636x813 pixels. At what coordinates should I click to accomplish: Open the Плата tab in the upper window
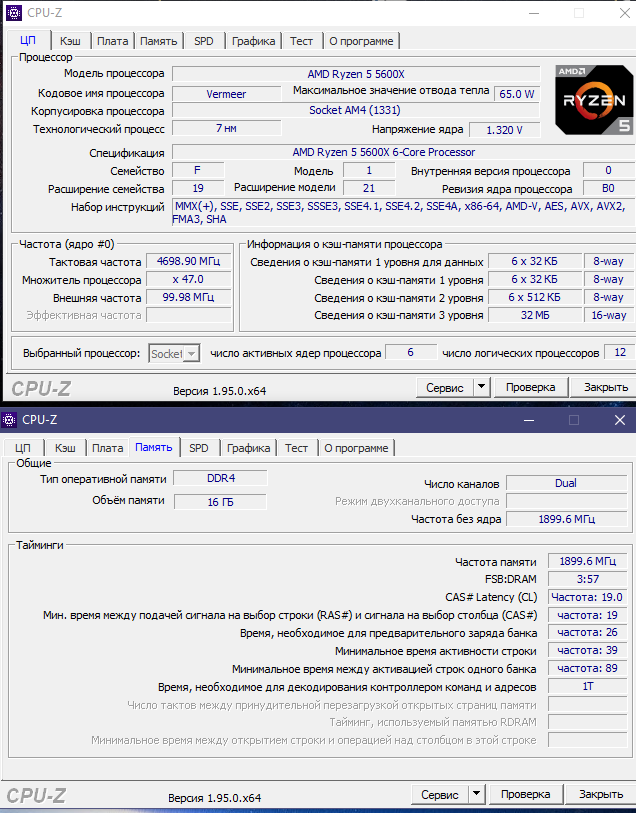point(112,41)
